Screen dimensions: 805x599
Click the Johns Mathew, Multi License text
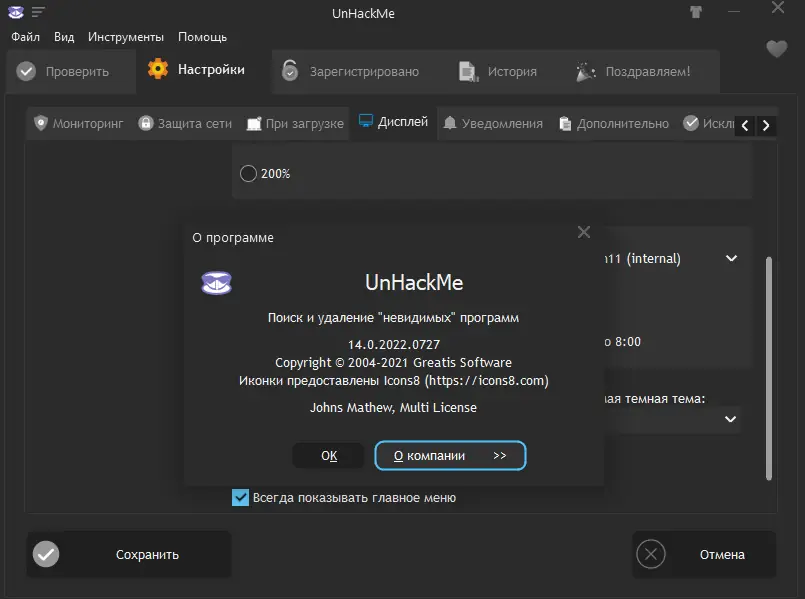pyautogui.click(x=393, y=408)
